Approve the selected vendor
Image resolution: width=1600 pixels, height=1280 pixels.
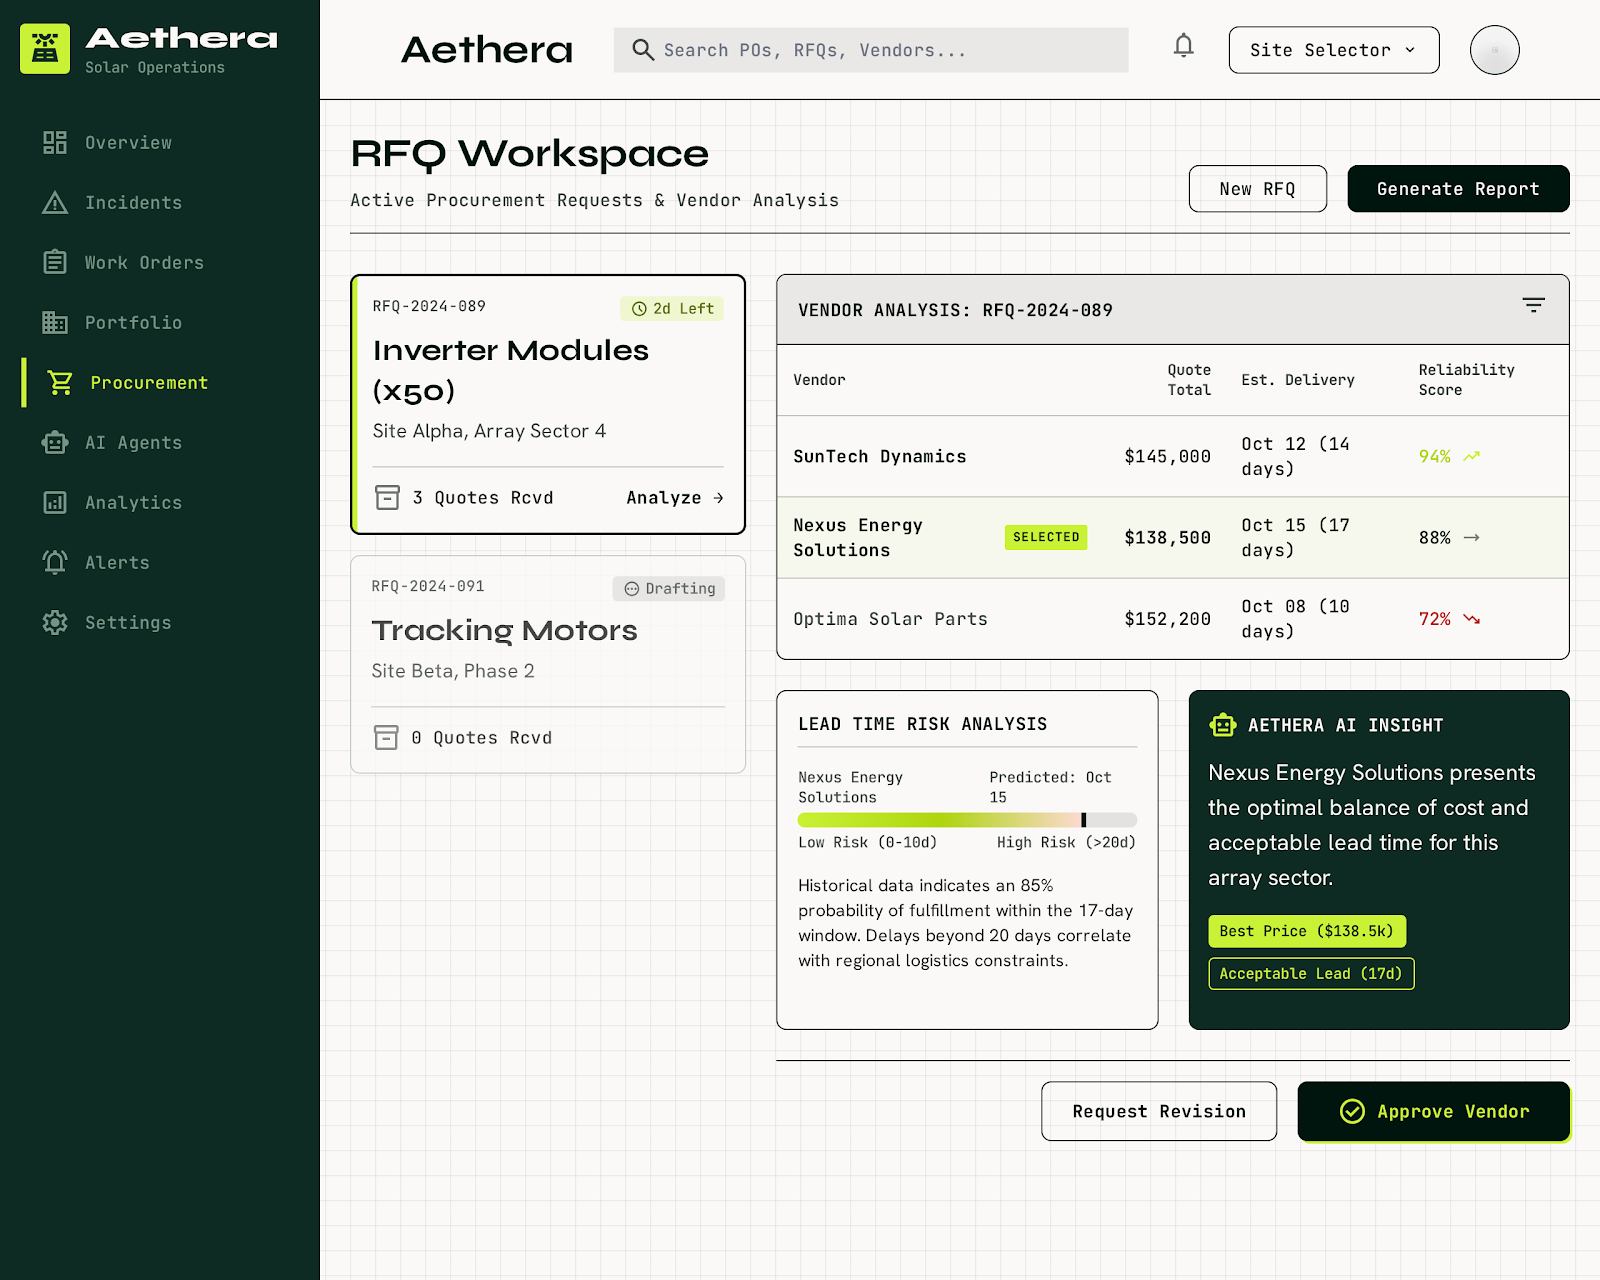click(1434, 1111)
